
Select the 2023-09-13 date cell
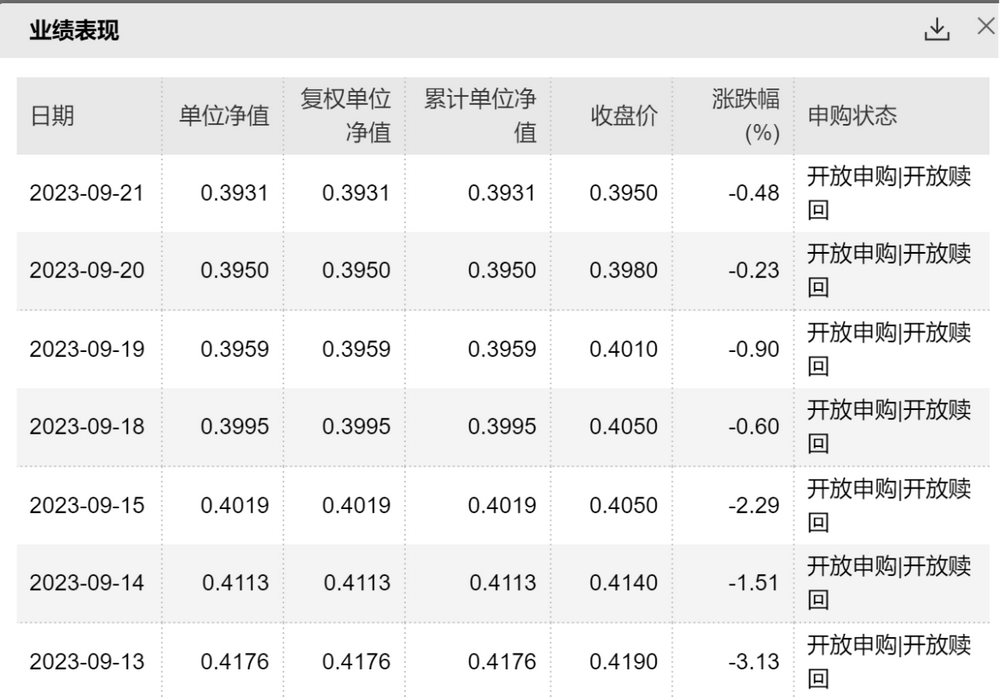coord(87,661)
